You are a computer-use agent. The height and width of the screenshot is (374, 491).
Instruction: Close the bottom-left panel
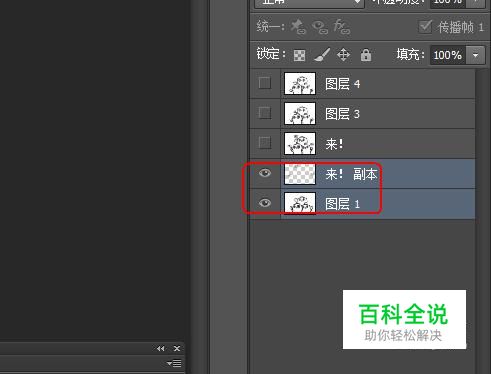point(177,349)
